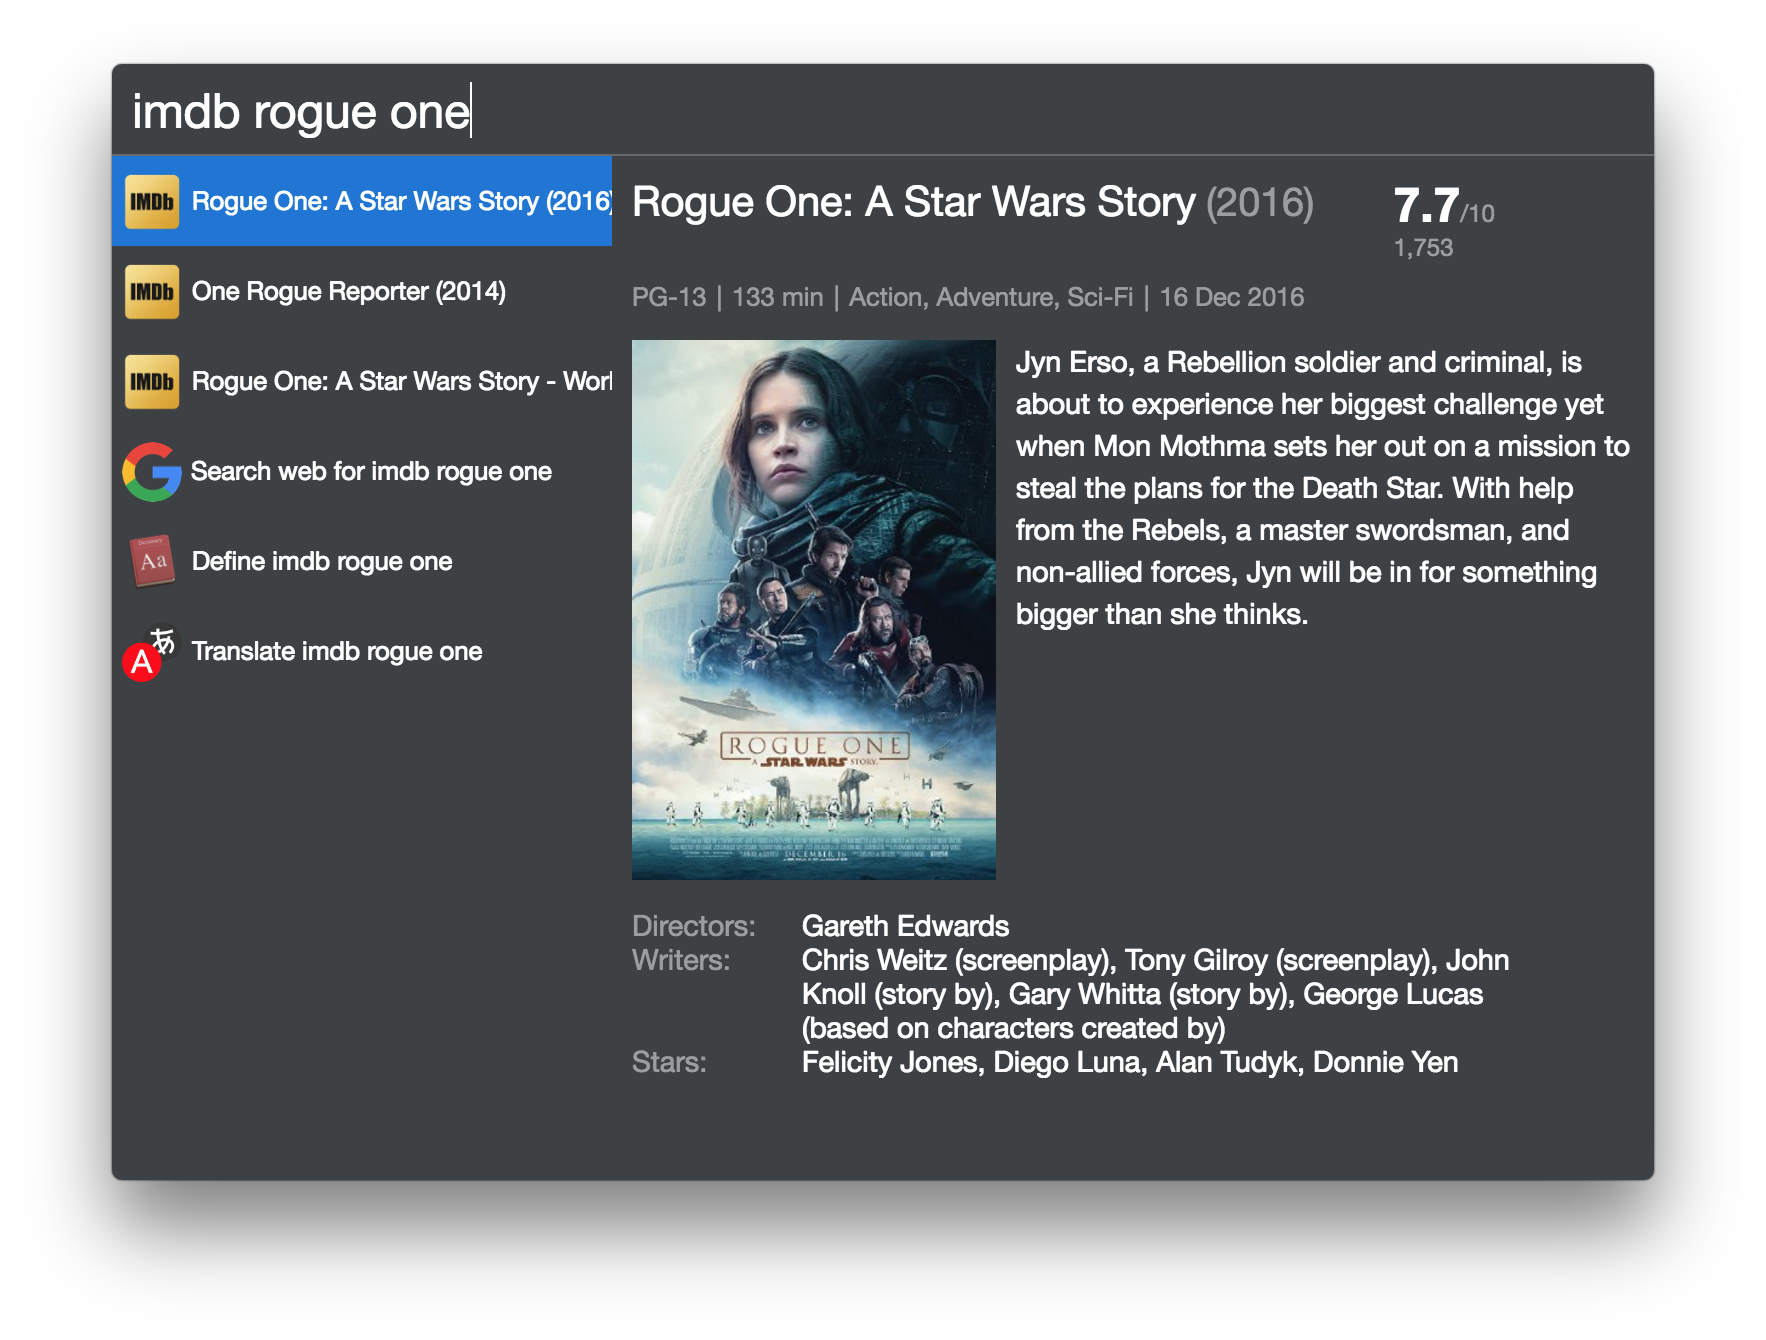Click the Translate icon in the results list
This screenshot has width=1766, height=1340.
[x=150, y=653]
